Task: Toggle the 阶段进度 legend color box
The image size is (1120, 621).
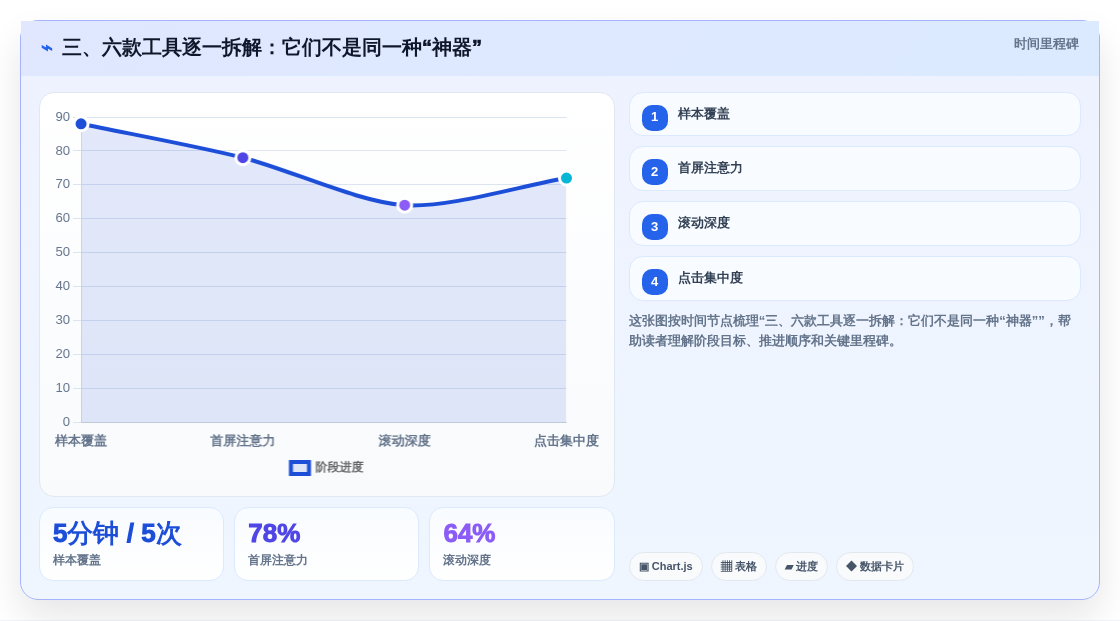Action: [x=299, y=468]
